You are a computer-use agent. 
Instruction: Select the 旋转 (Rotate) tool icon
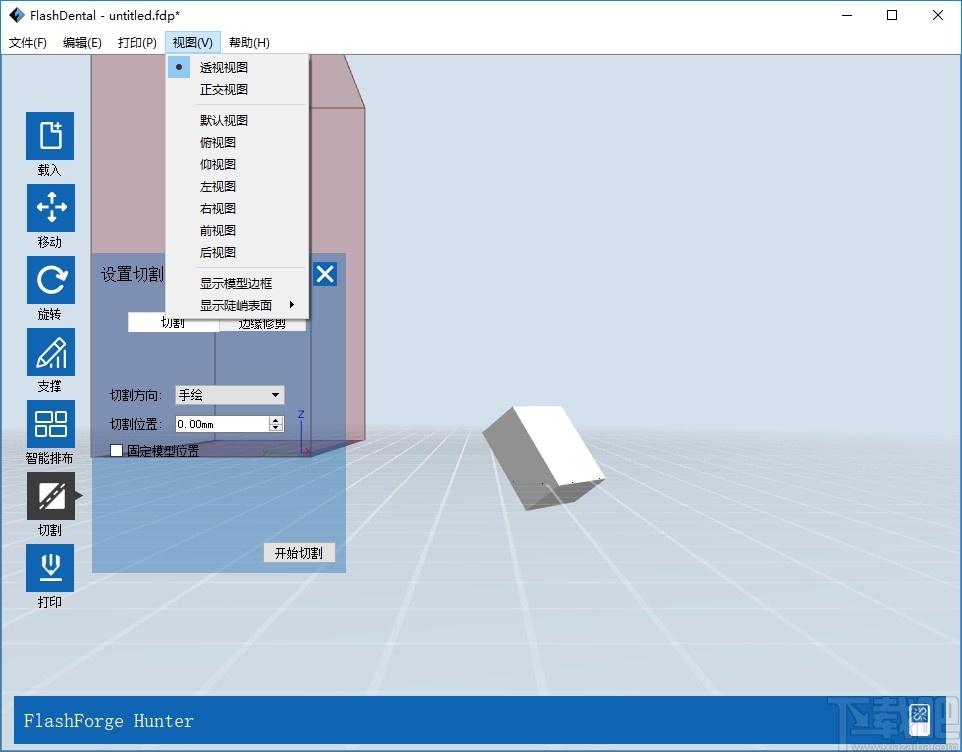point(51,280)
